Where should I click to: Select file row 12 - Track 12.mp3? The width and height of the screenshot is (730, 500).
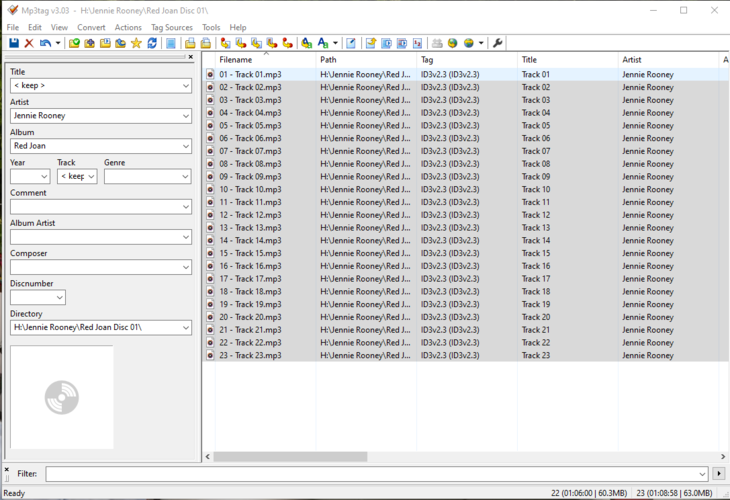466,215
